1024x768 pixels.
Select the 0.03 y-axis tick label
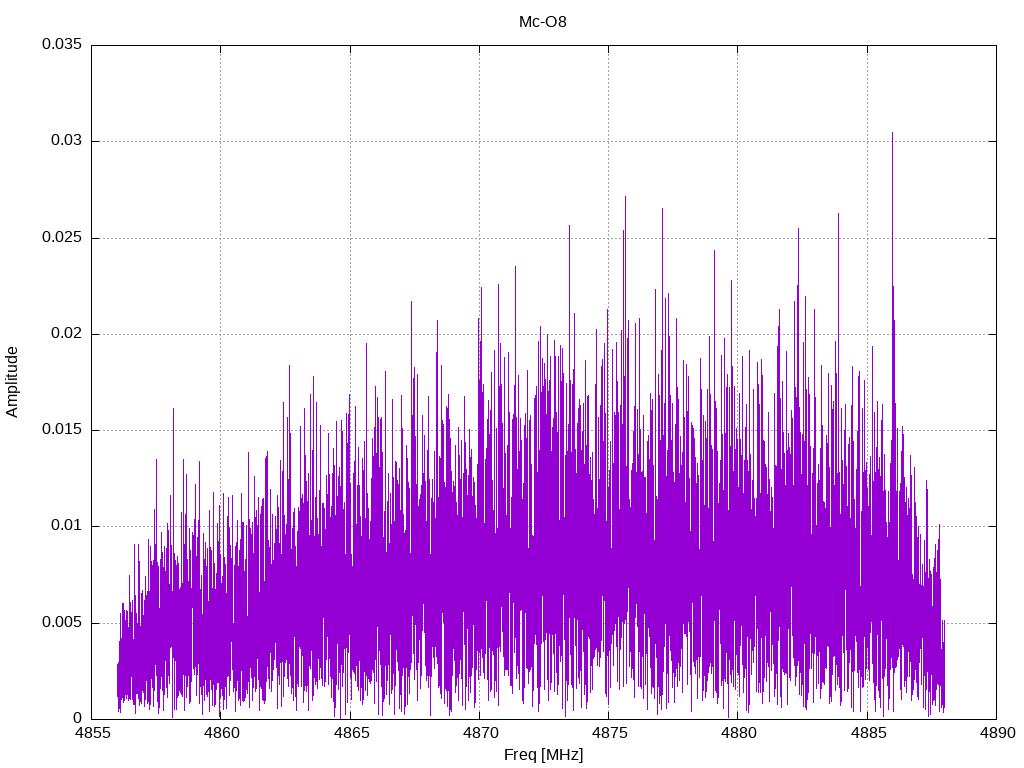65,141
